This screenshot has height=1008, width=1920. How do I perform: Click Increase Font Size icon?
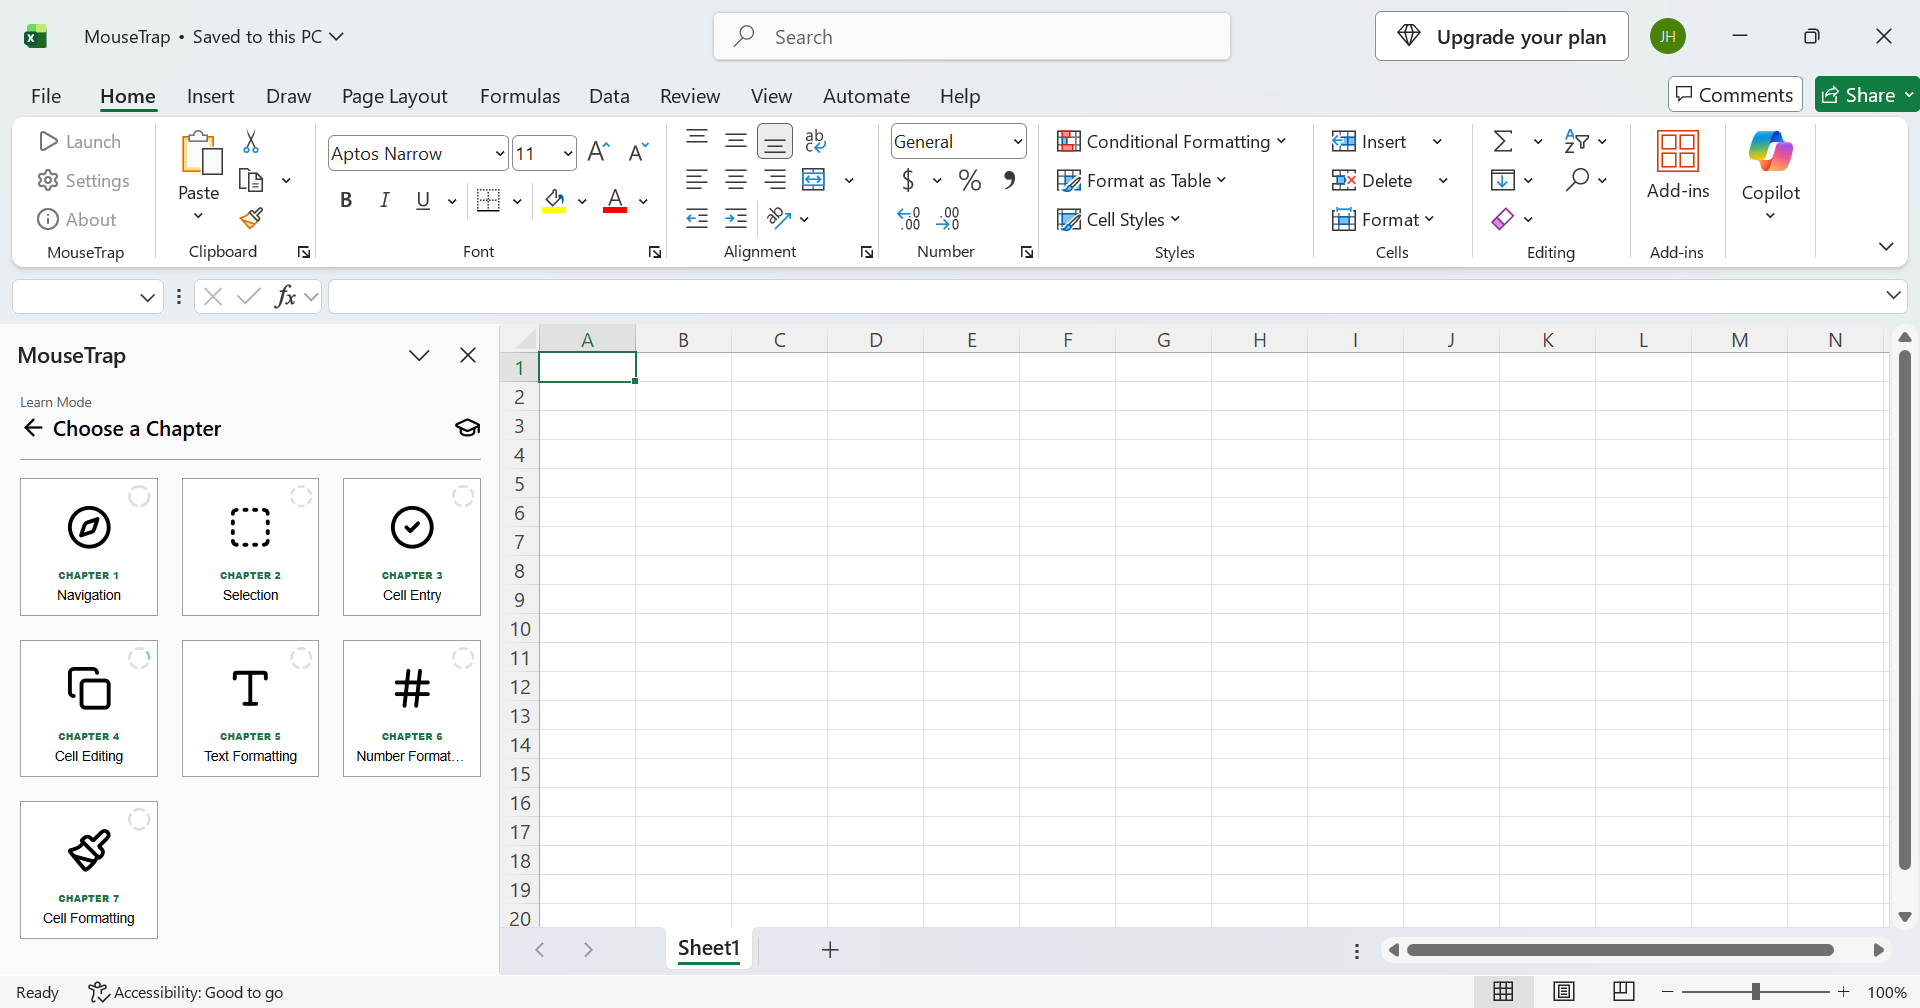point(598,152)
